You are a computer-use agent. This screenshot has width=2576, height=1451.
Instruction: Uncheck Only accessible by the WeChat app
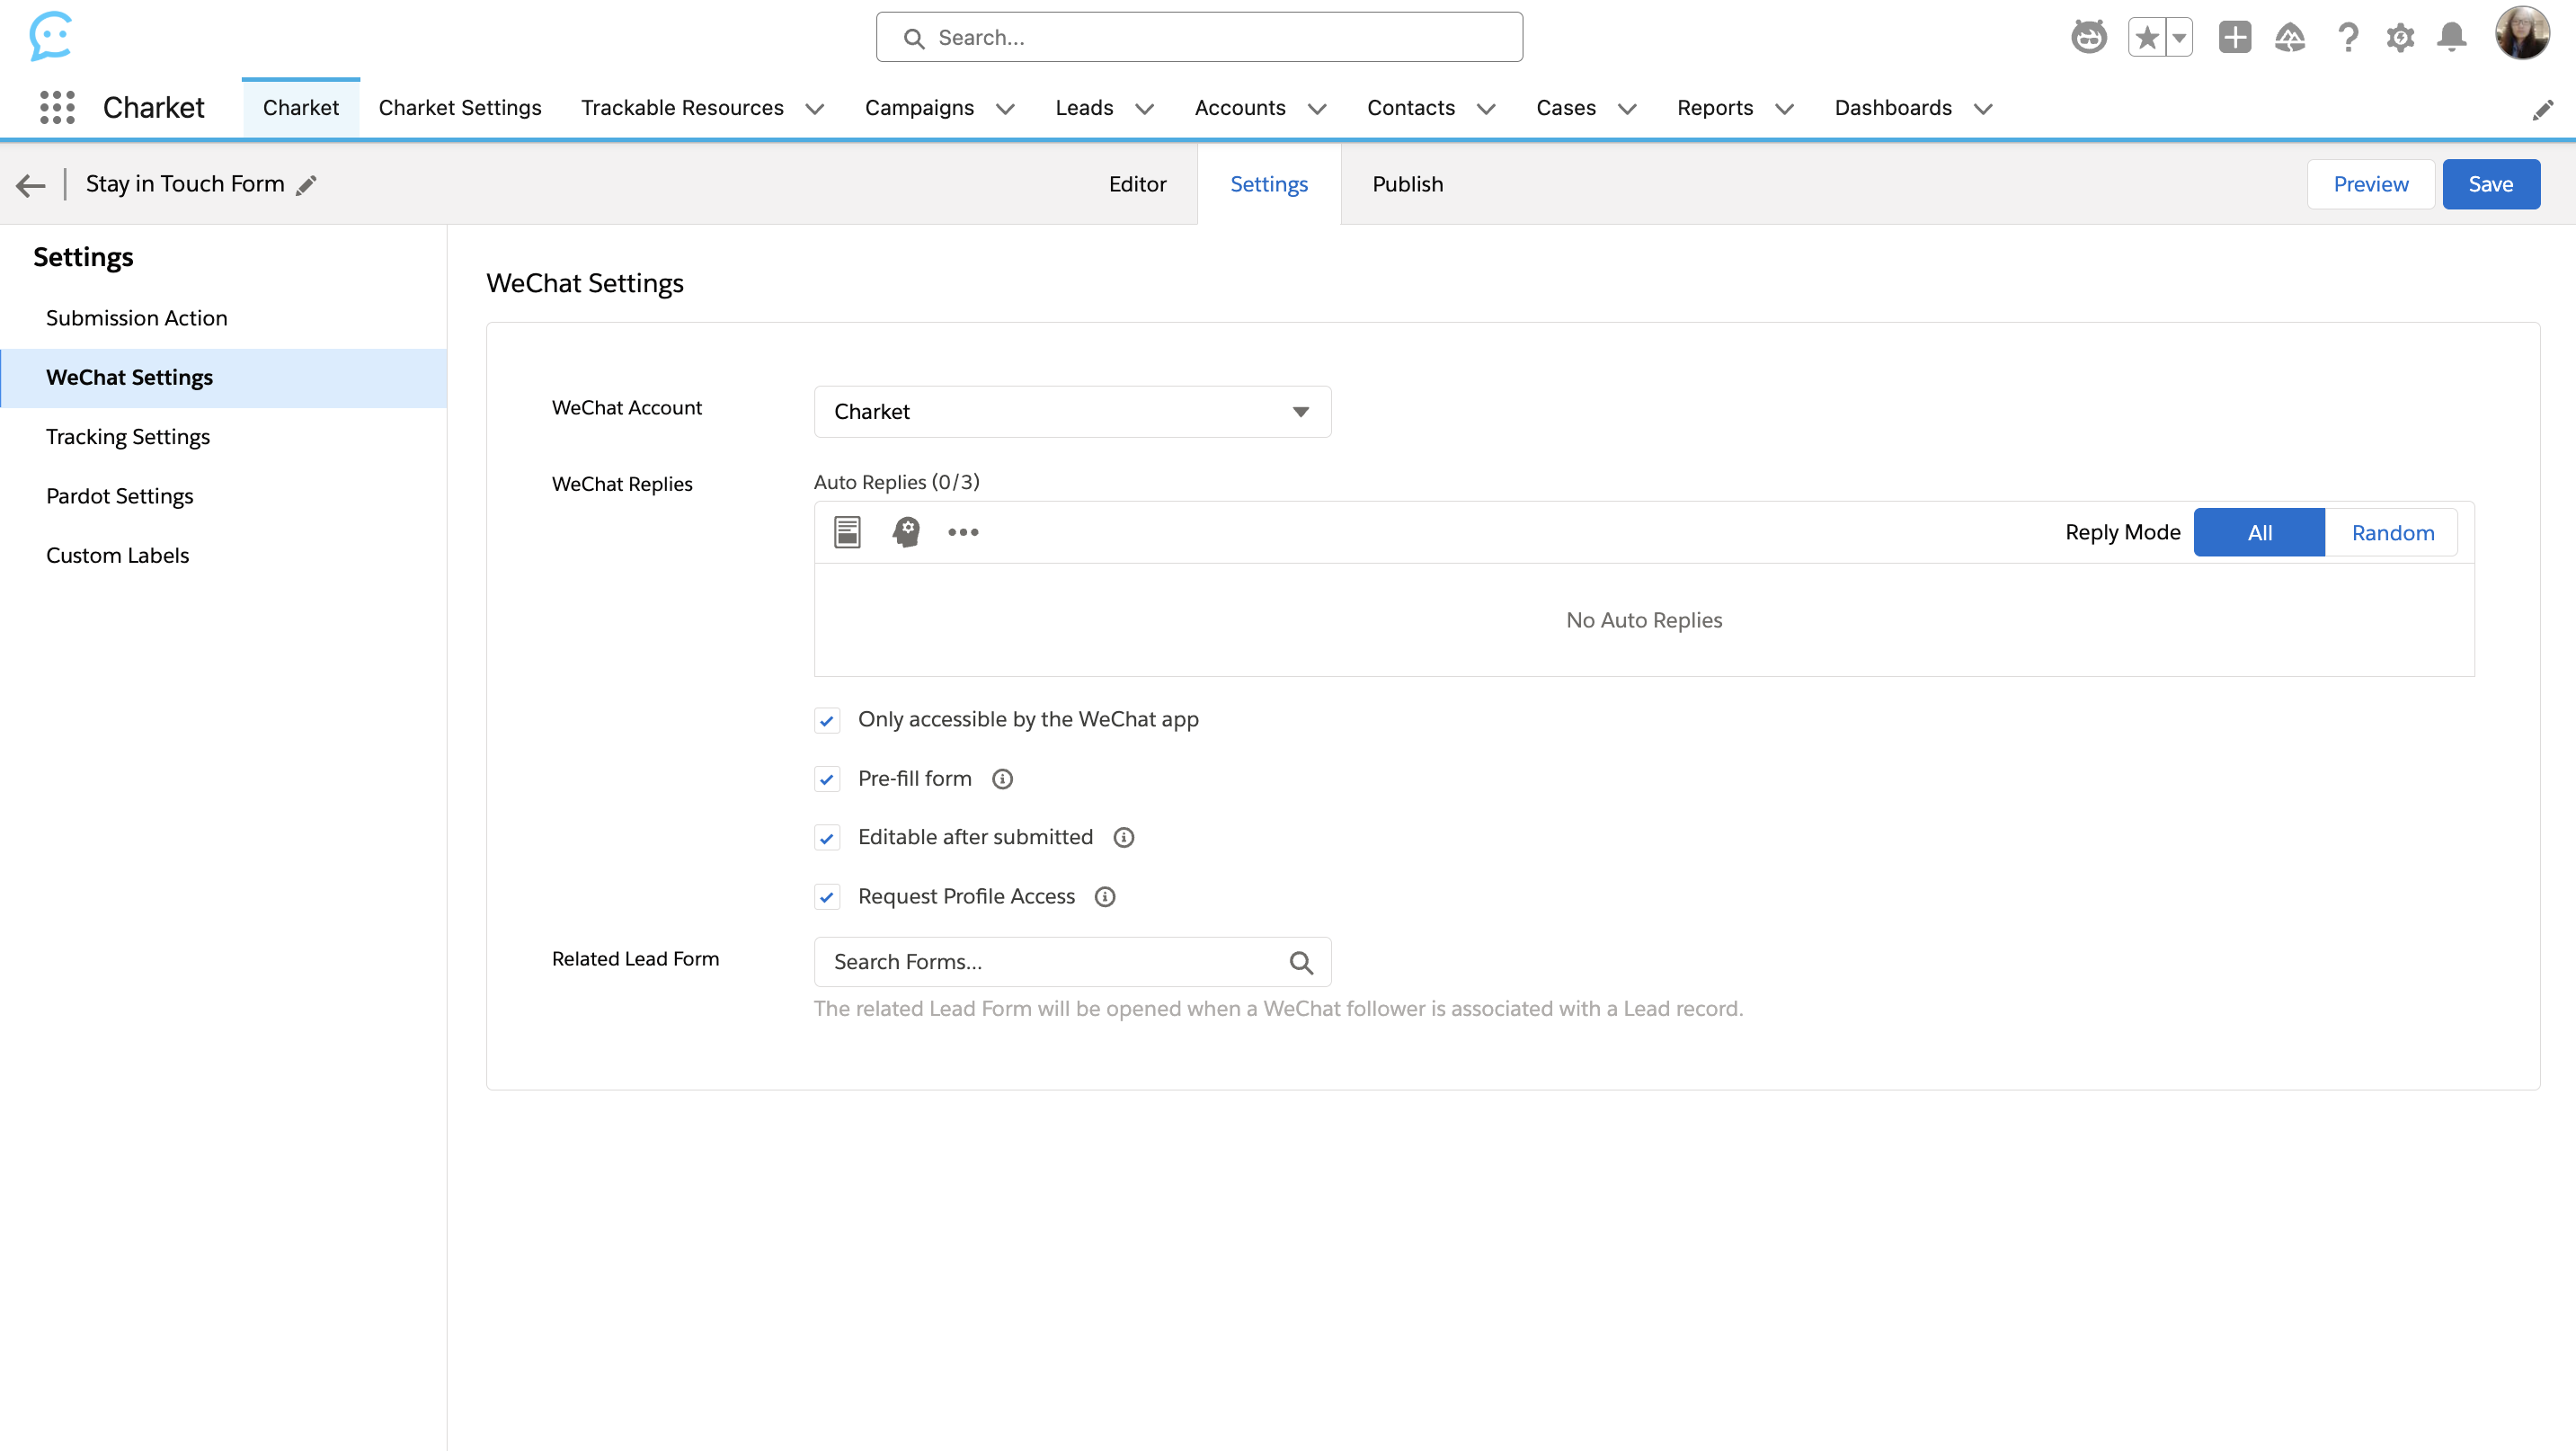point(827,720)
